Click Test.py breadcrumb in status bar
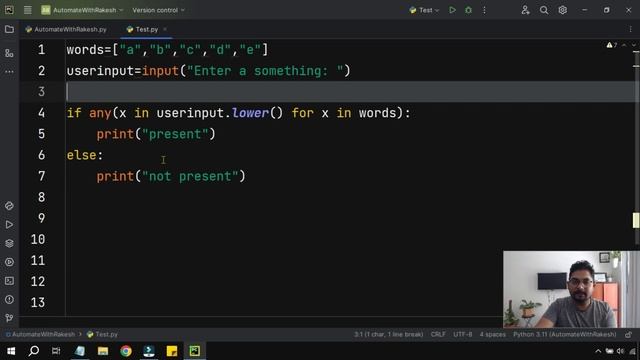Image resolution: width=640 pixels, height=360 pixels. coord(102,334)
